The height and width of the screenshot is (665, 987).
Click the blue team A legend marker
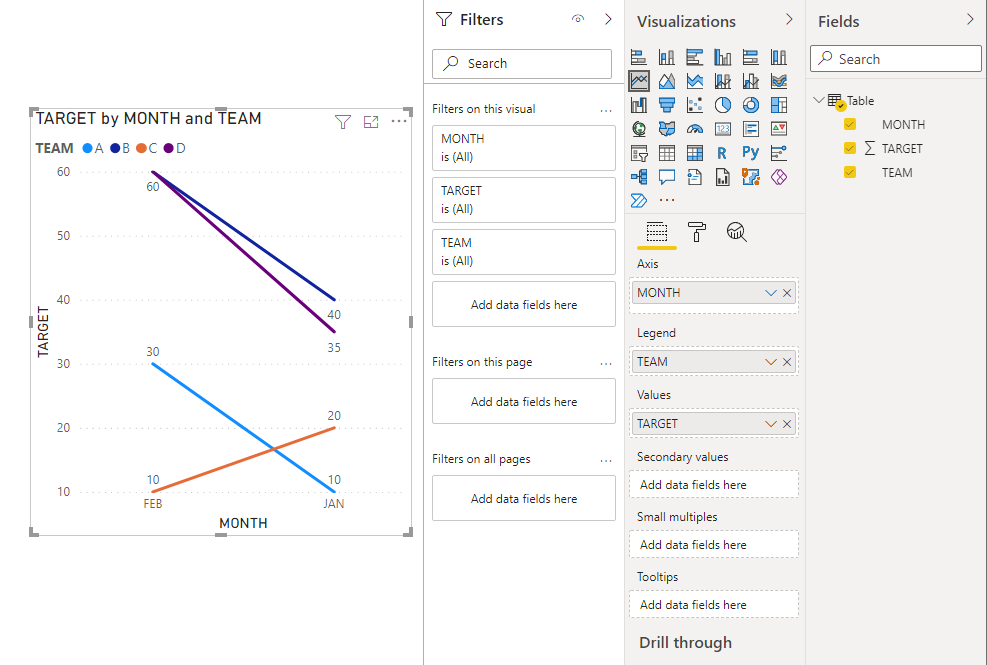tap(87, 148)
